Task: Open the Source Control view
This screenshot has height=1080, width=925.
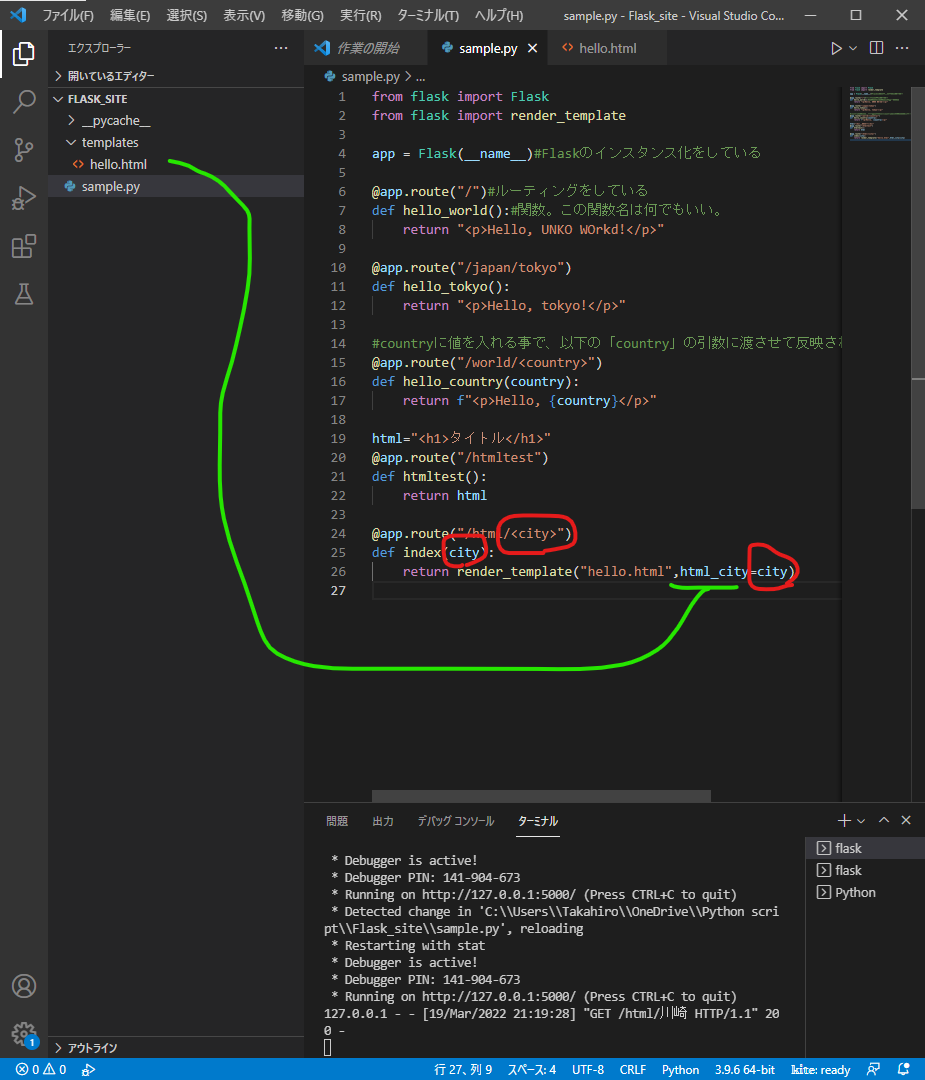Action: tap(24, 150)
